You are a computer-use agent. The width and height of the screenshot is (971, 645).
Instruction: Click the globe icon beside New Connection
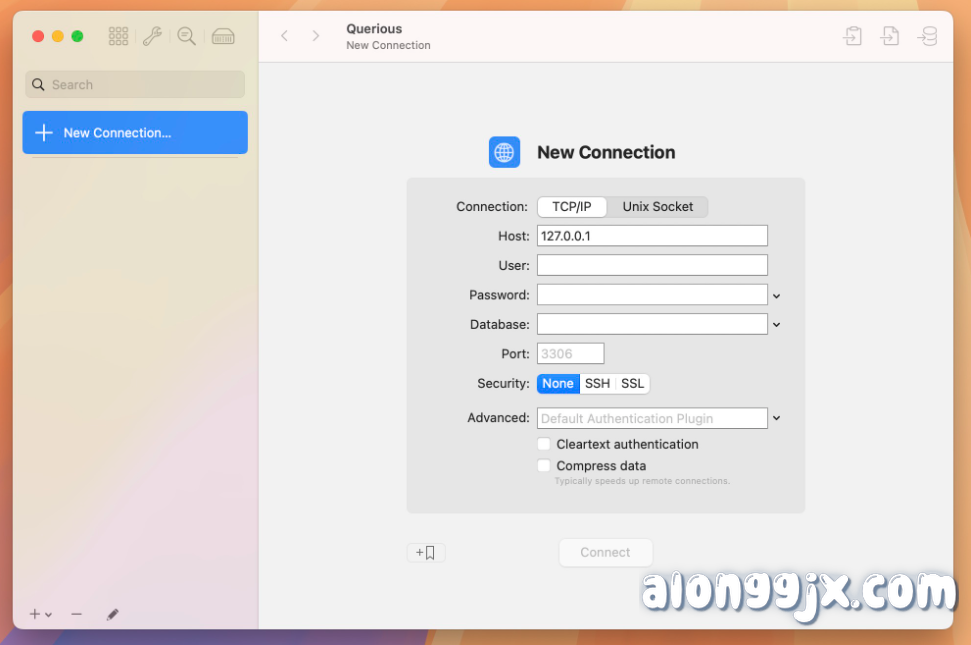[504, 152]
